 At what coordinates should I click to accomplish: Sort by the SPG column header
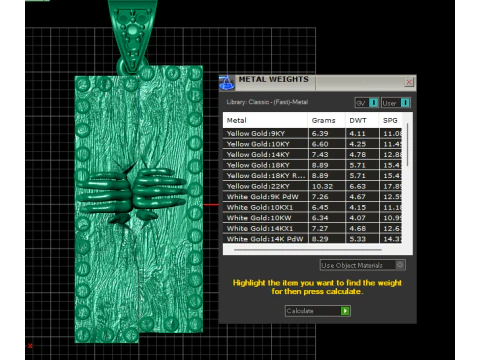(391, 120)
